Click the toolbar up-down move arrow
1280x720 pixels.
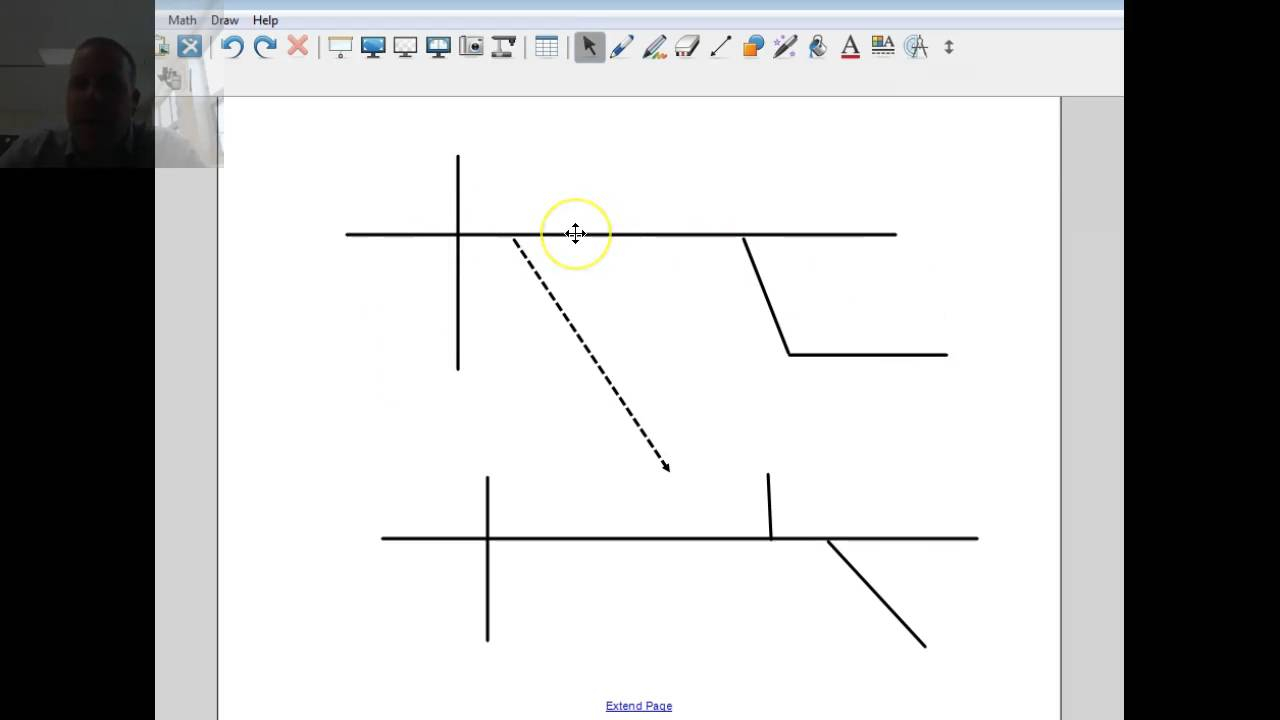[x=949, y=46]
